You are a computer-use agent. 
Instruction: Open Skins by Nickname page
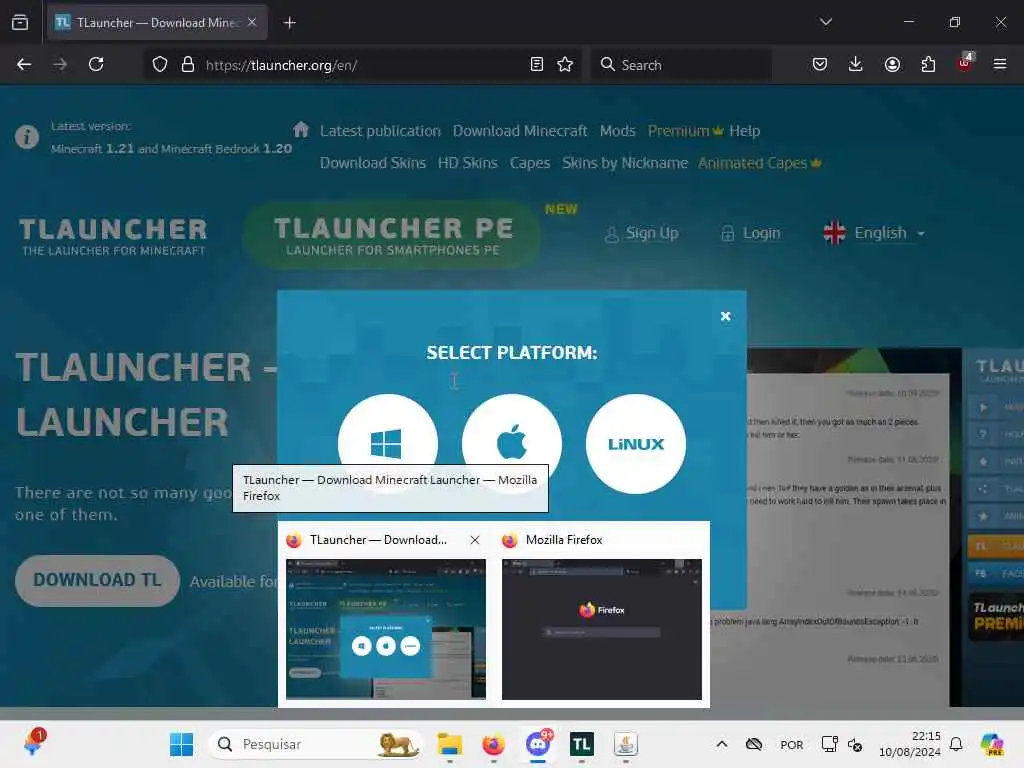(x=625, y=163)
